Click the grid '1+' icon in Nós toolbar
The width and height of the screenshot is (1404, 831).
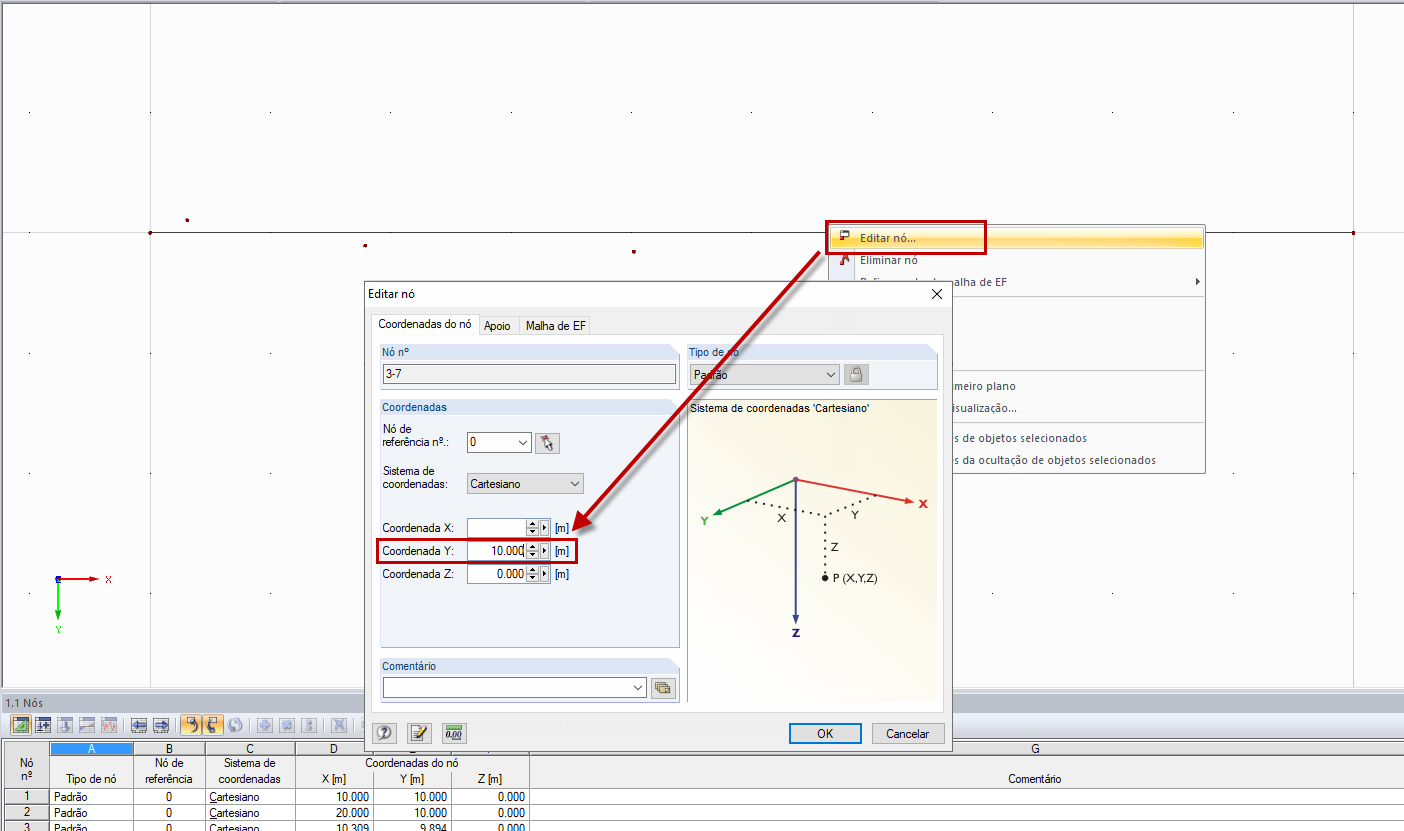point(43,725)
